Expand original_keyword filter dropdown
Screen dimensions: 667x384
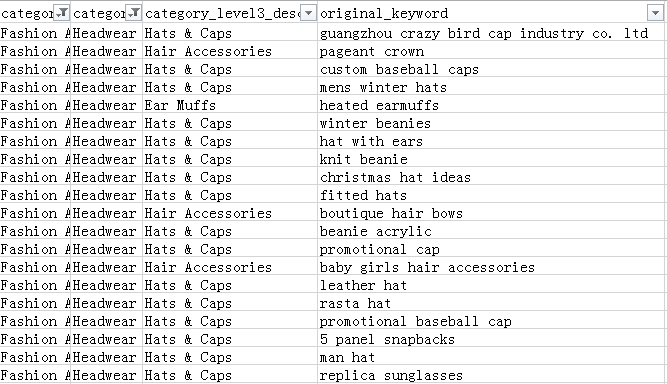pyautogui.click(x=655, y=13)
